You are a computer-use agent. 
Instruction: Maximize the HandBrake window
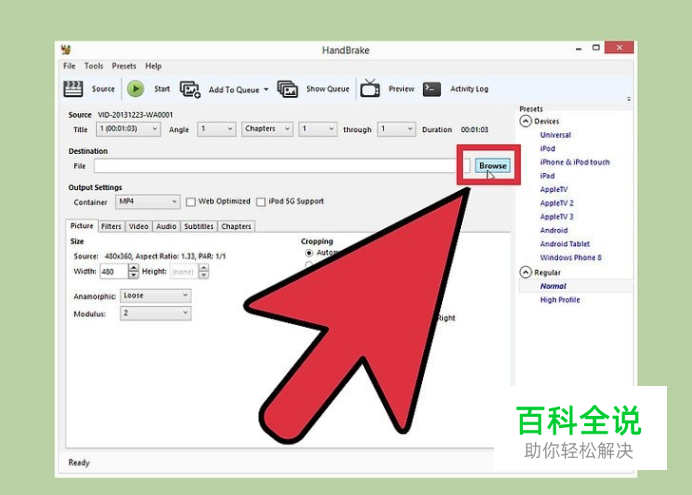coord(596,47)
